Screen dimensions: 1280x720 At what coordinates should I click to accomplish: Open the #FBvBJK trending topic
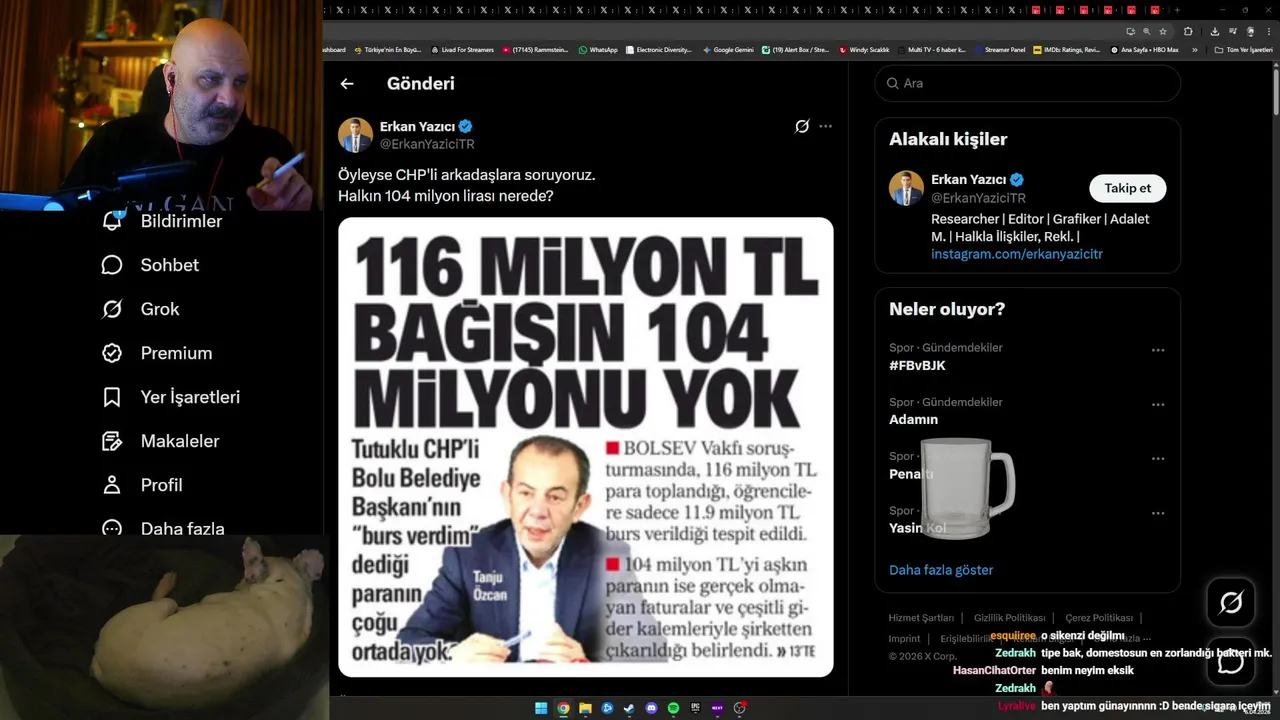917,366
